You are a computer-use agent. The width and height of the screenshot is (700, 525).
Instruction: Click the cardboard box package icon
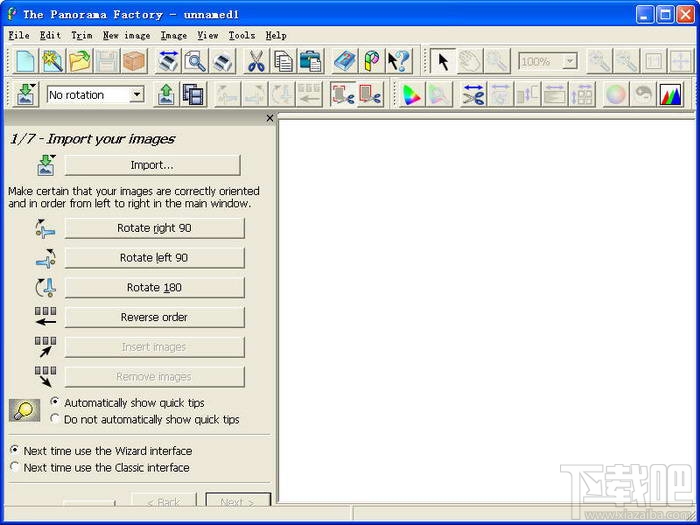134,61
